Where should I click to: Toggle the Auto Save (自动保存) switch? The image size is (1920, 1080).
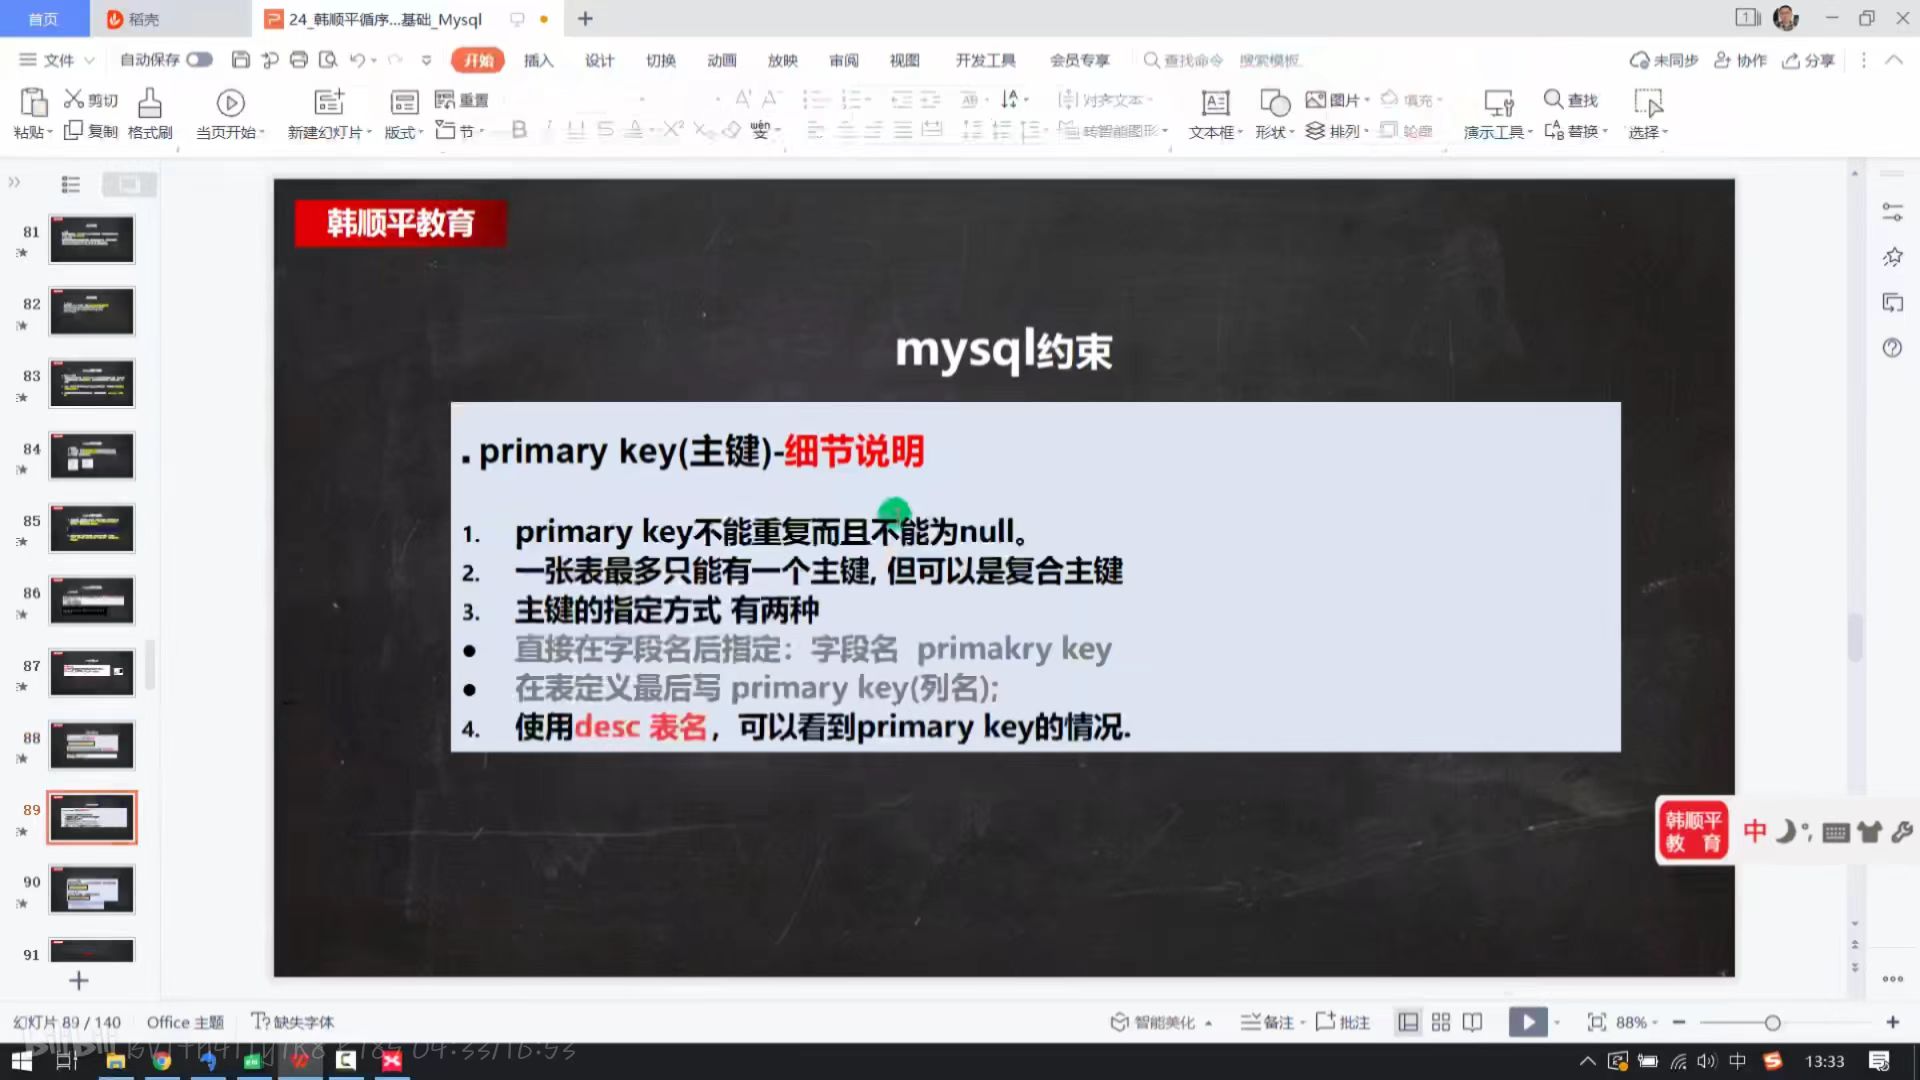click(199, 60)
